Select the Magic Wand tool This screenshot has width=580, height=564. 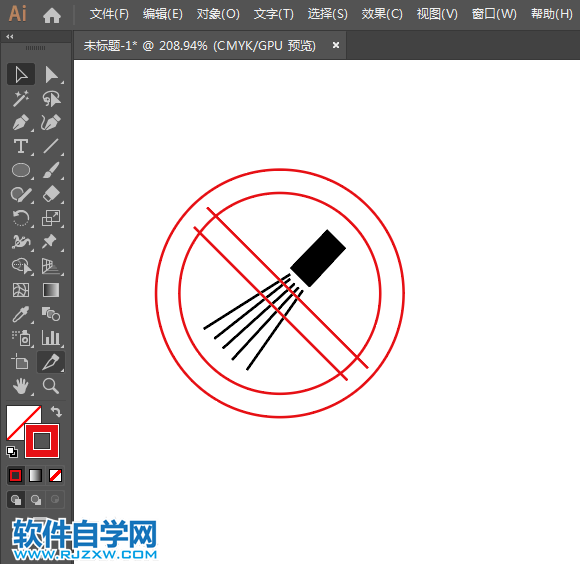(21, 98)
